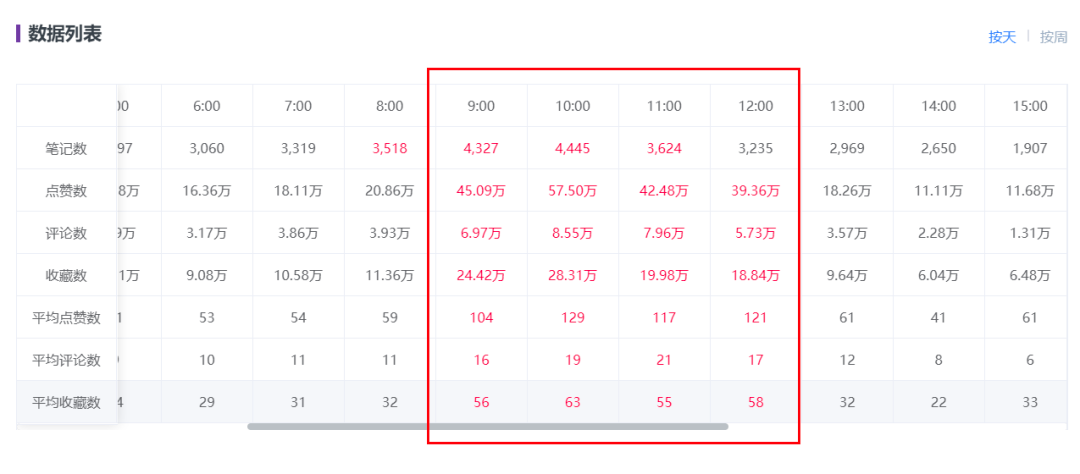Screen dimensions: 1080x474
Task: Select the 平均点赞数 row label
Action: tap(66, 318)
